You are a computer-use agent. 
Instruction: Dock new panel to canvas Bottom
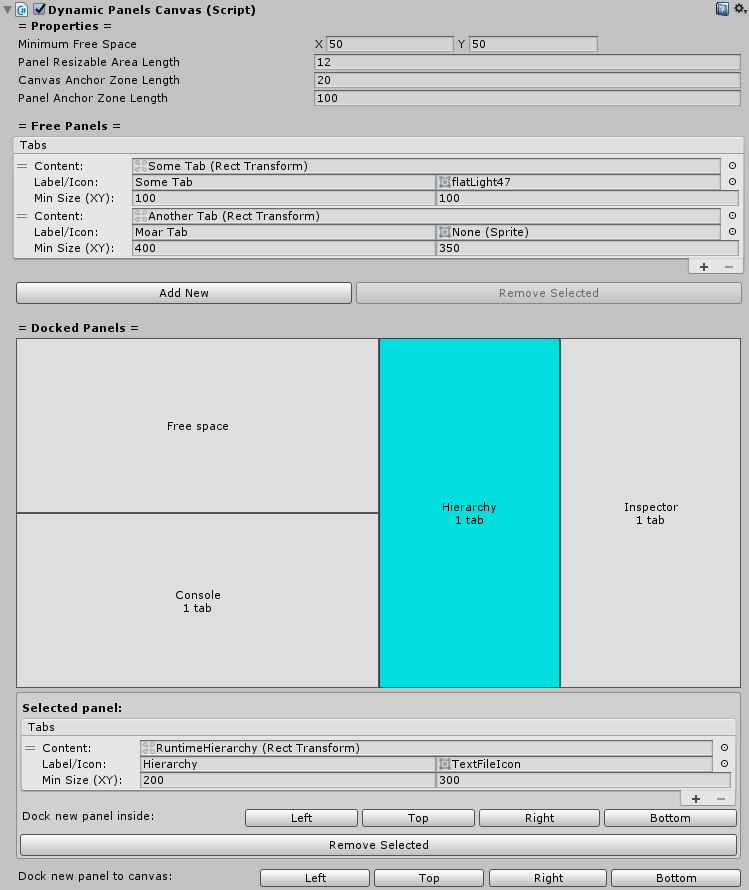pos(676,878)
